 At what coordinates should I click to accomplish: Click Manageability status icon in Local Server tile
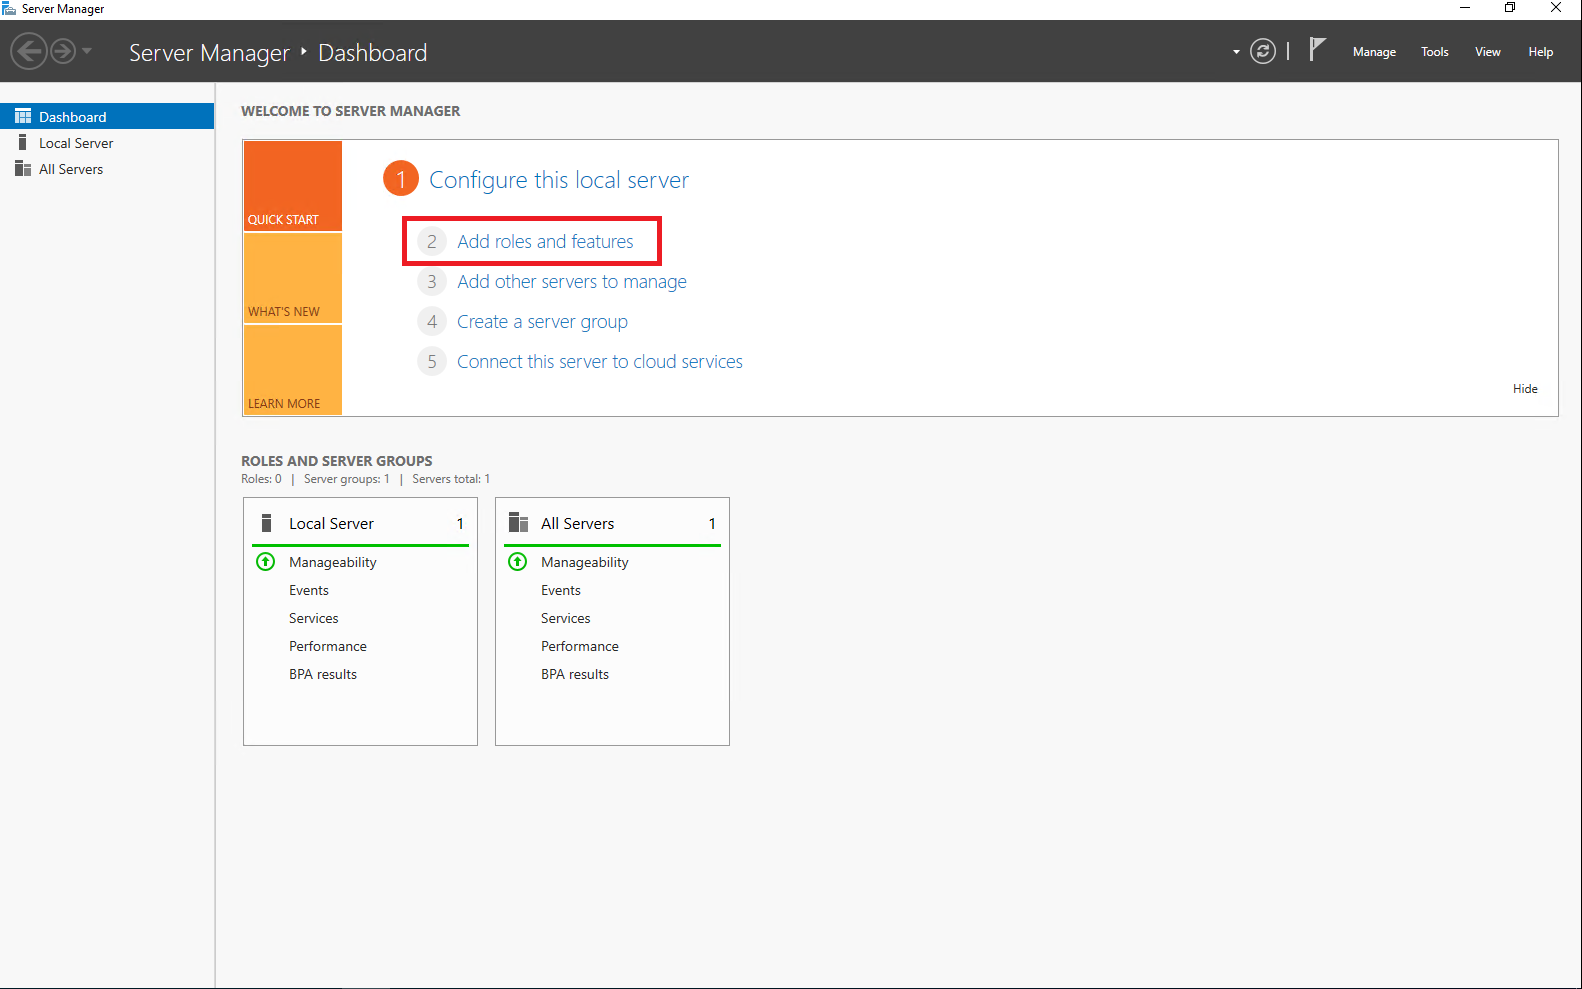(266, 562)
